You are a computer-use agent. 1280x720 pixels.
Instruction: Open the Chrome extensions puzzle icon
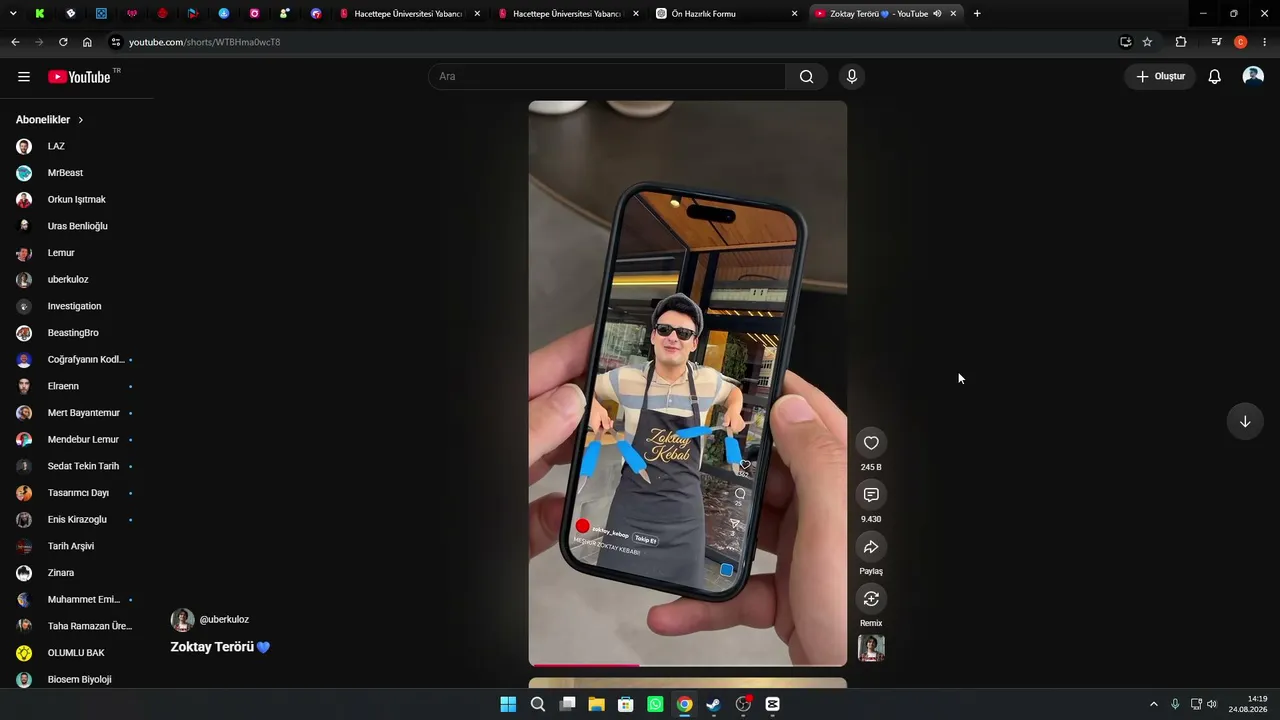click(1181, 42)
